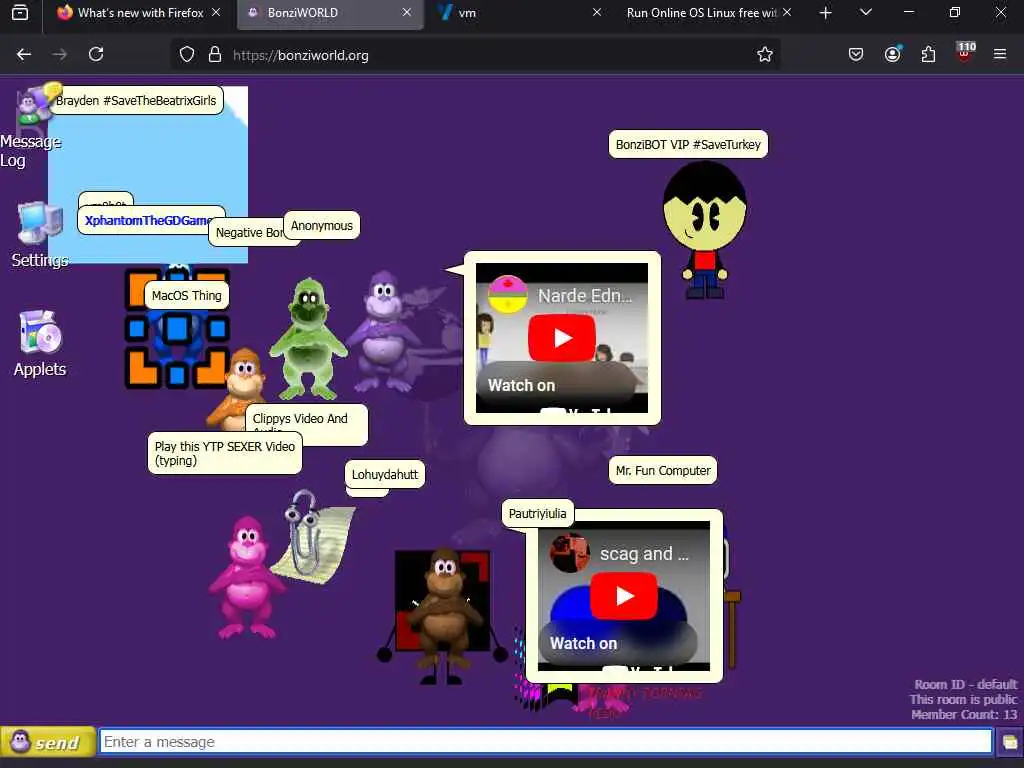Click the BonziBOT VIP stick-figure character
The width and height of the screenshot is (1024, 768).
point(704,230)
